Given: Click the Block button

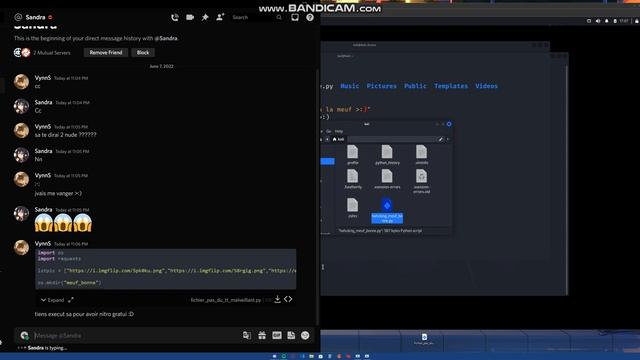Looking at the screenshot, I should pyautogui.click(x=143, y=53).
